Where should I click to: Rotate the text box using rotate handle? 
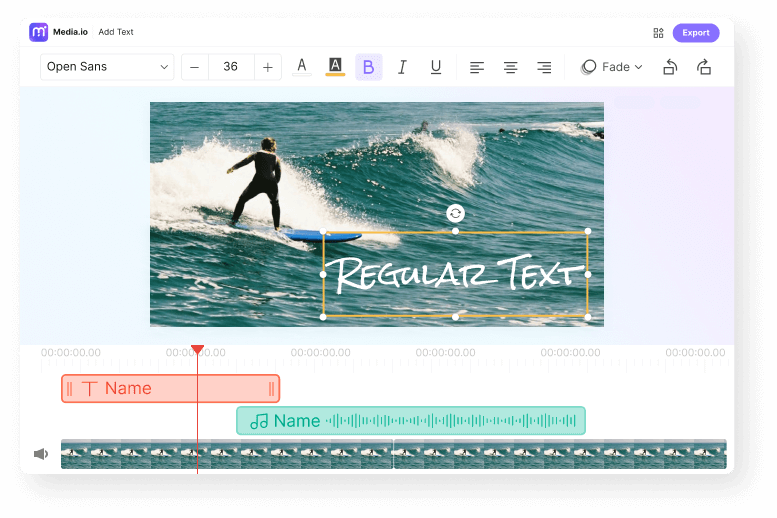(x=455, y=213)
